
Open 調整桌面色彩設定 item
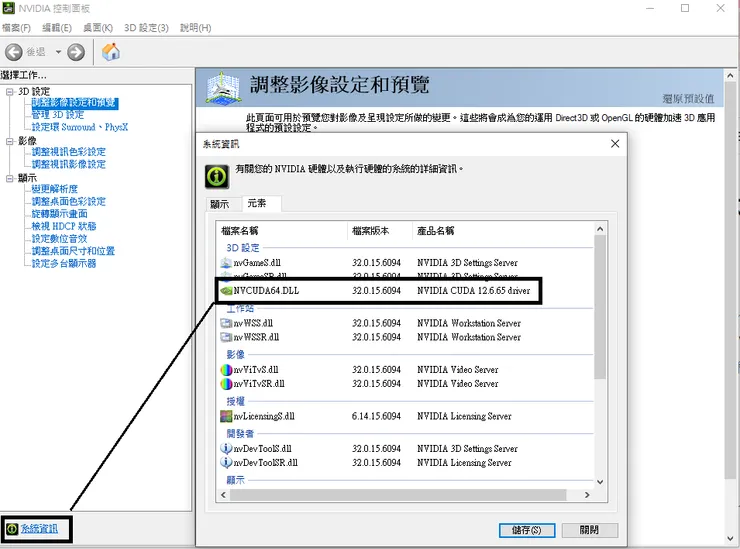(x=68, y=202)
